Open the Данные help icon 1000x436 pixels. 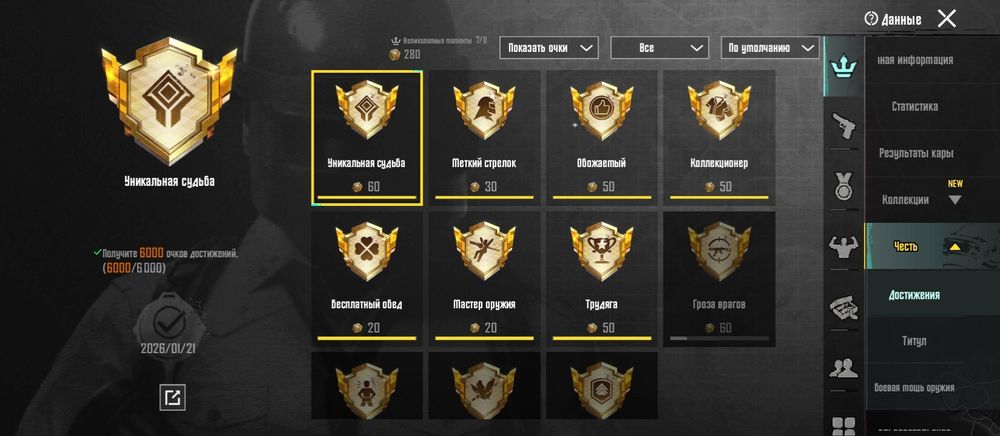[x=871, y=19]
